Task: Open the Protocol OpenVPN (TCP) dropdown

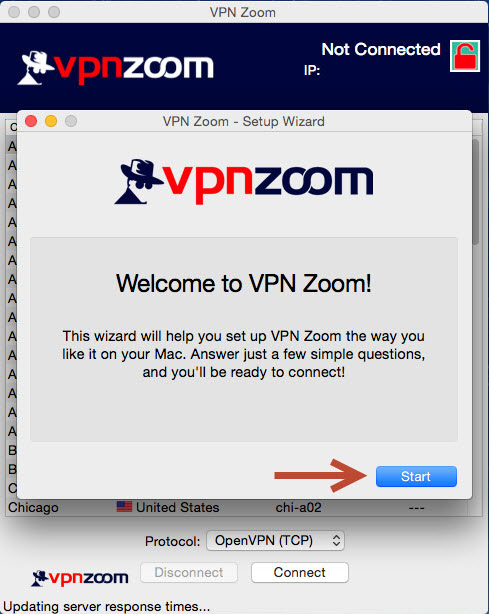Action: coord(275,541)
